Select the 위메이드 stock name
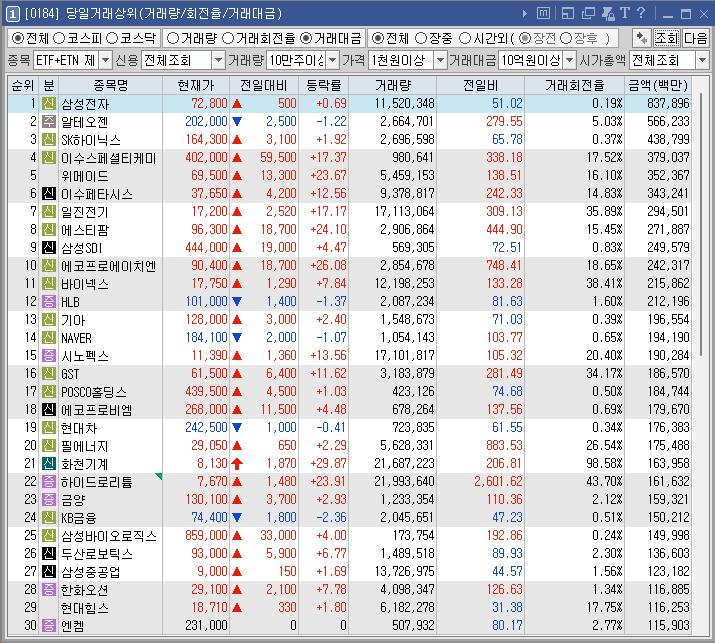The image size is (715, 643). [85, 176]
